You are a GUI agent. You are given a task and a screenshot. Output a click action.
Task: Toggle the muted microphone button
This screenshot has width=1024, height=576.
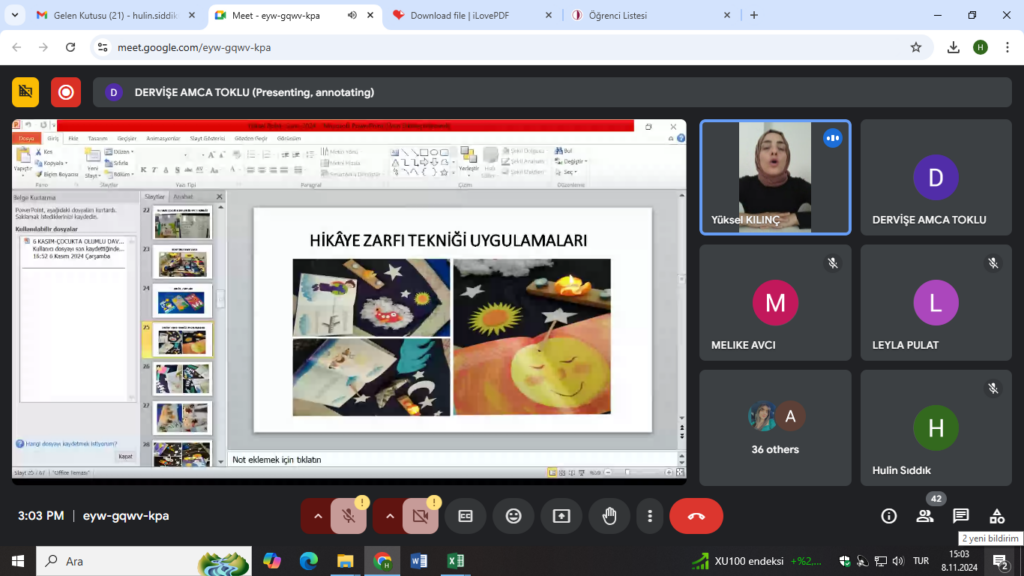click(348, 516)
